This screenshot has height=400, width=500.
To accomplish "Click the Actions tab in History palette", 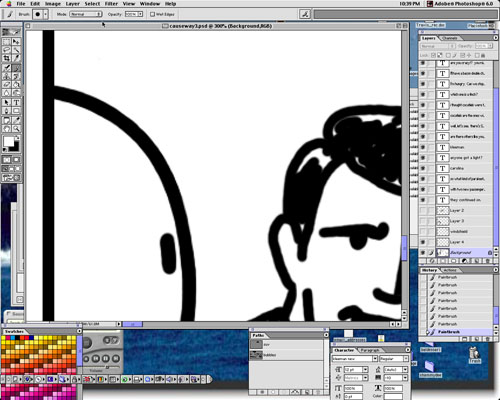I will pyautogui.click(x=449, y=270).
